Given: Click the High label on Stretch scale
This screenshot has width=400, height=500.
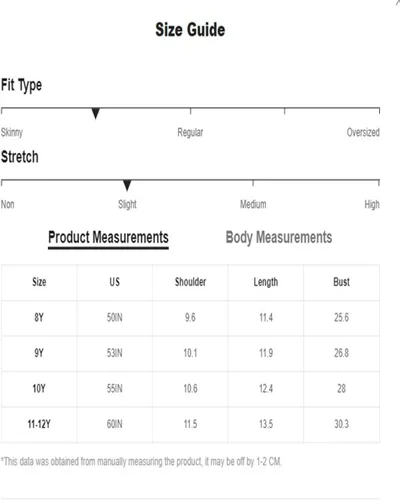Looking at the screenshot, I should (372, 204).
